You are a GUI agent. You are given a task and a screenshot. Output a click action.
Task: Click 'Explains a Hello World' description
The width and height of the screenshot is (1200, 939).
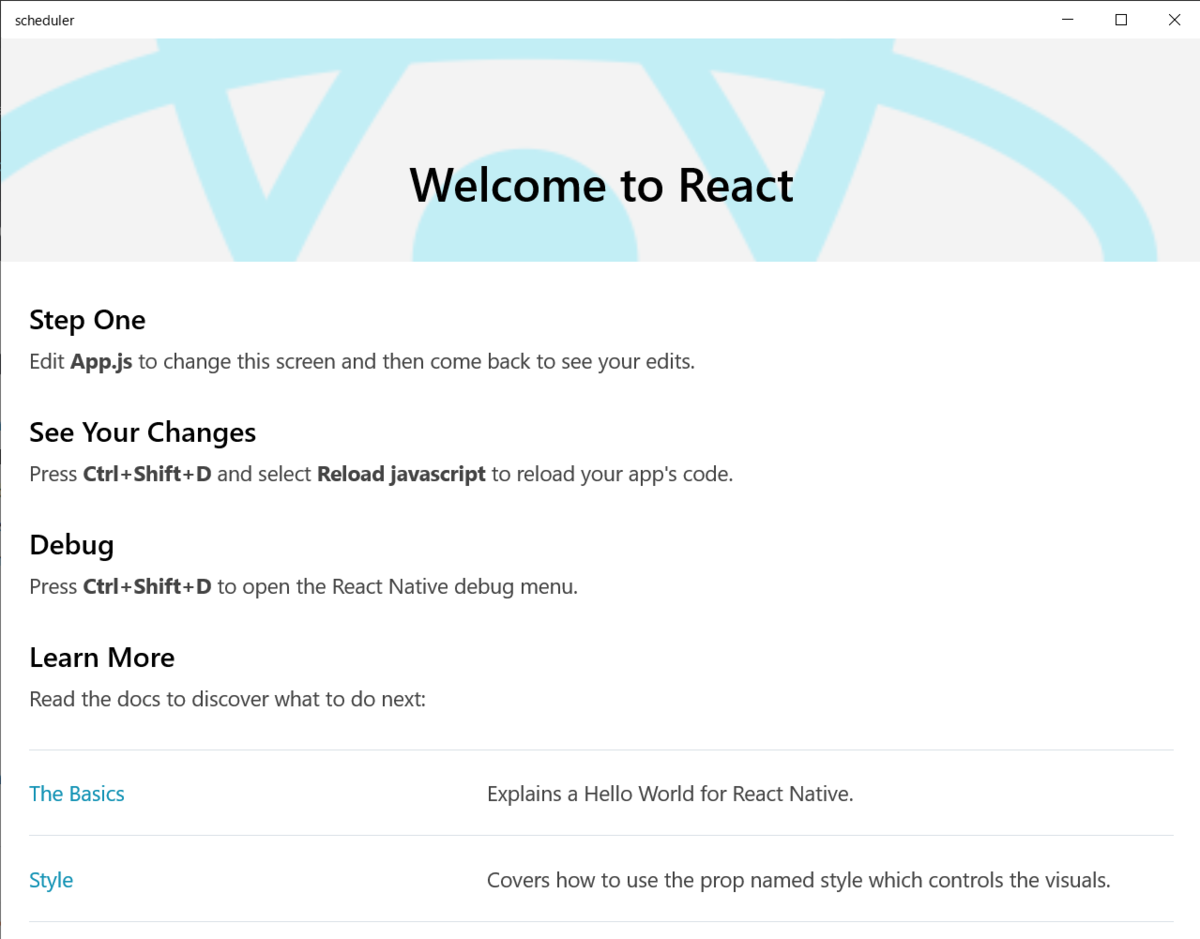[x=670, y=794]
